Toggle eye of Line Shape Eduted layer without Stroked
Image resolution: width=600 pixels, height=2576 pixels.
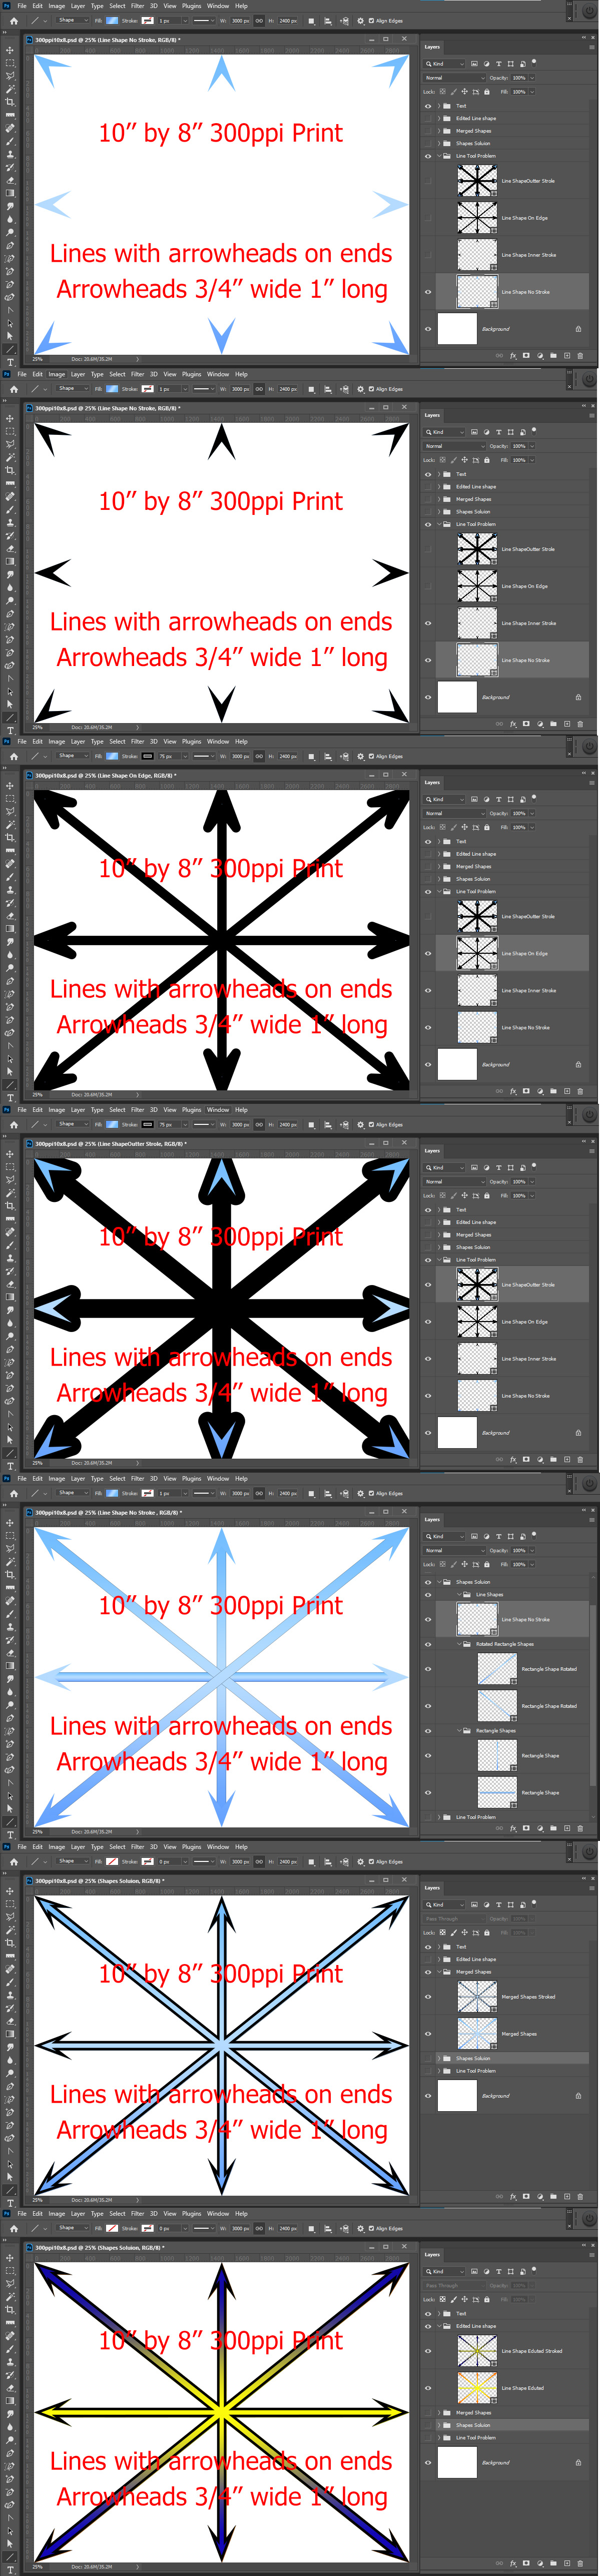428,2388
